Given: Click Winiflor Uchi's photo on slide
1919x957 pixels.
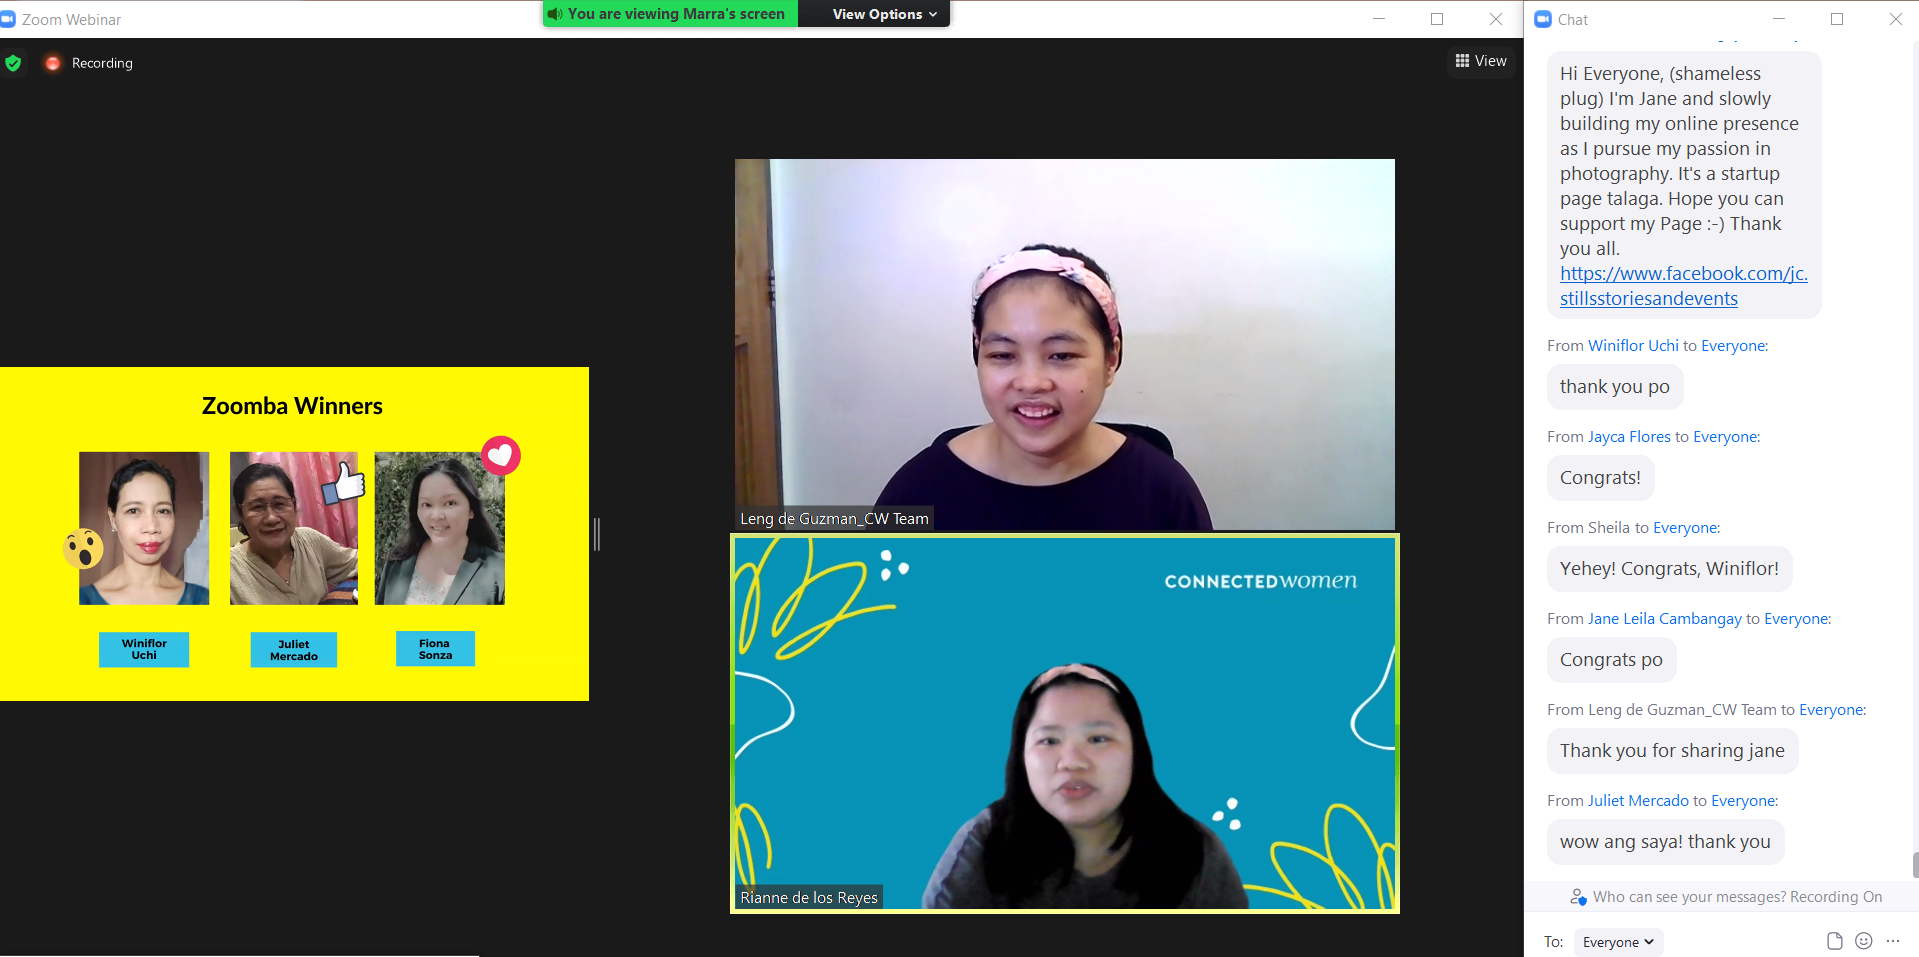Looking at the screenshot, I should (144, 528).
